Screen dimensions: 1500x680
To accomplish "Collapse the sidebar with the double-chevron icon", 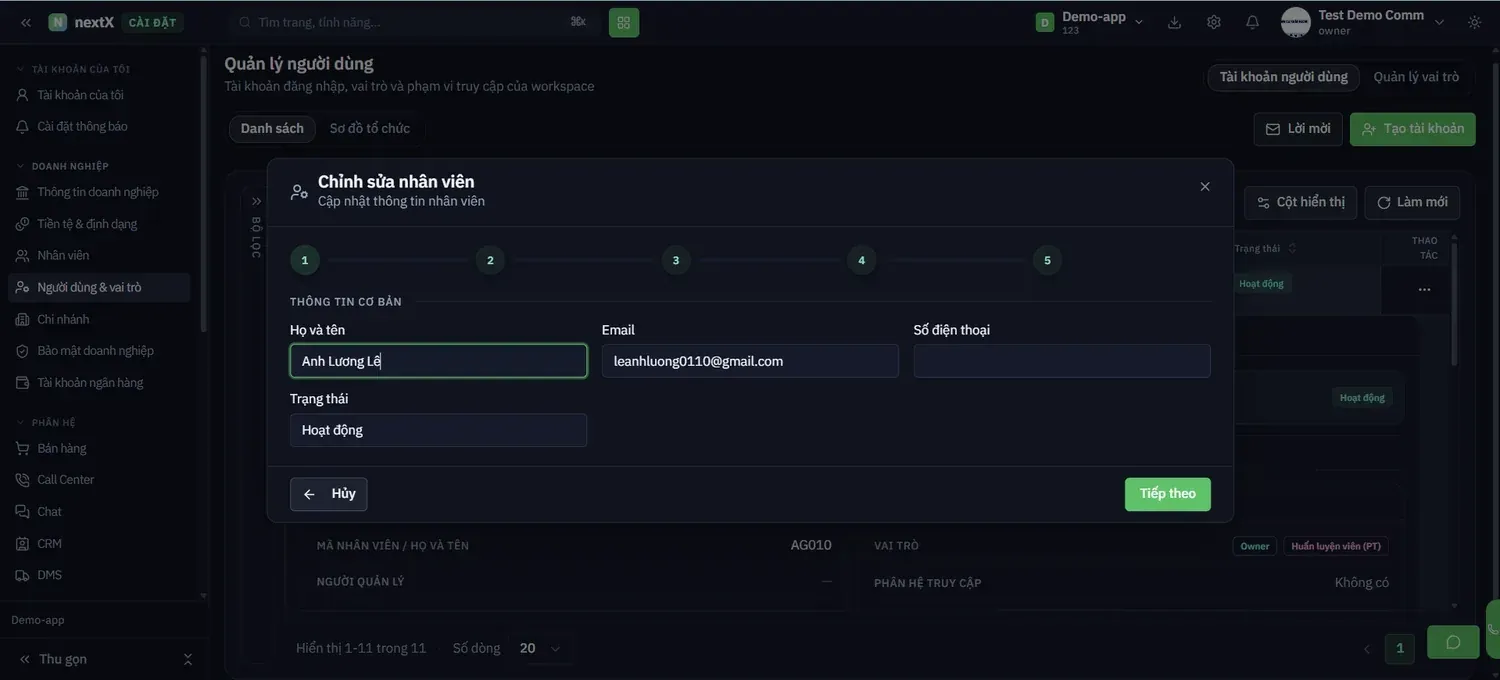I will (x=26, y=22).
